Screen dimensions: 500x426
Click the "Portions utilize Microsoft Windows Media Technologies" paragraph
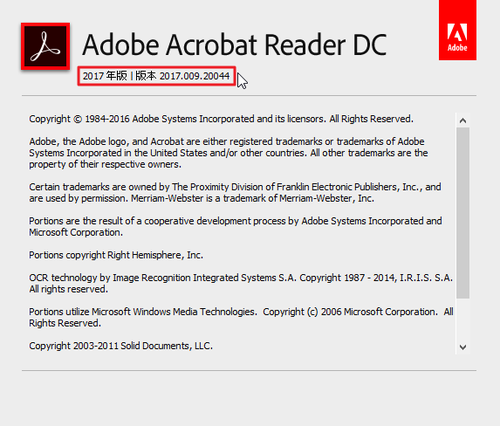tap(241, 317)
